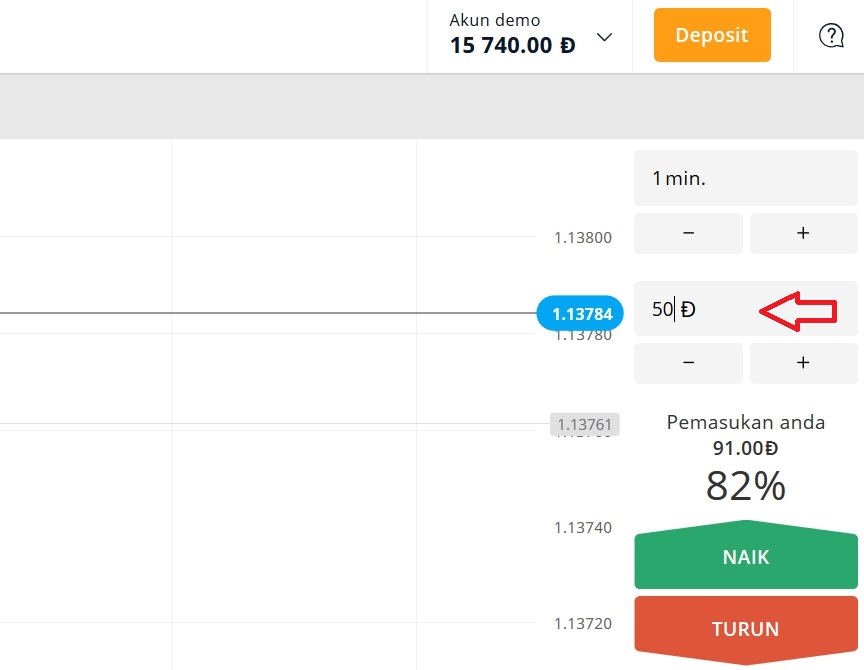
Task: Click the Deposit button
Action: [712, 35]
